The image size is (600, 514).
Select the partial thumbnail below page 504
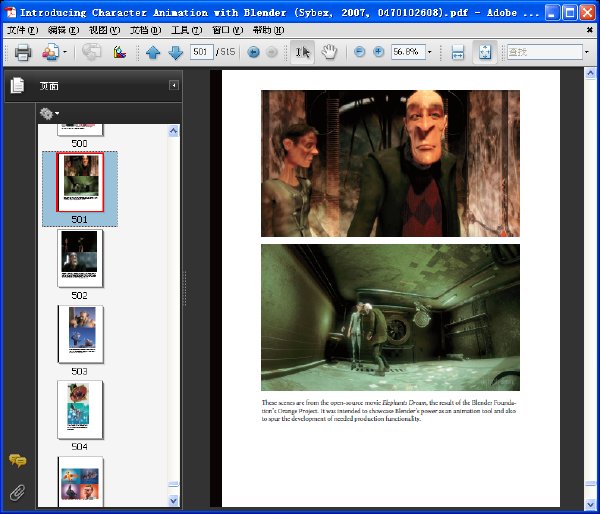pos(80,482)
